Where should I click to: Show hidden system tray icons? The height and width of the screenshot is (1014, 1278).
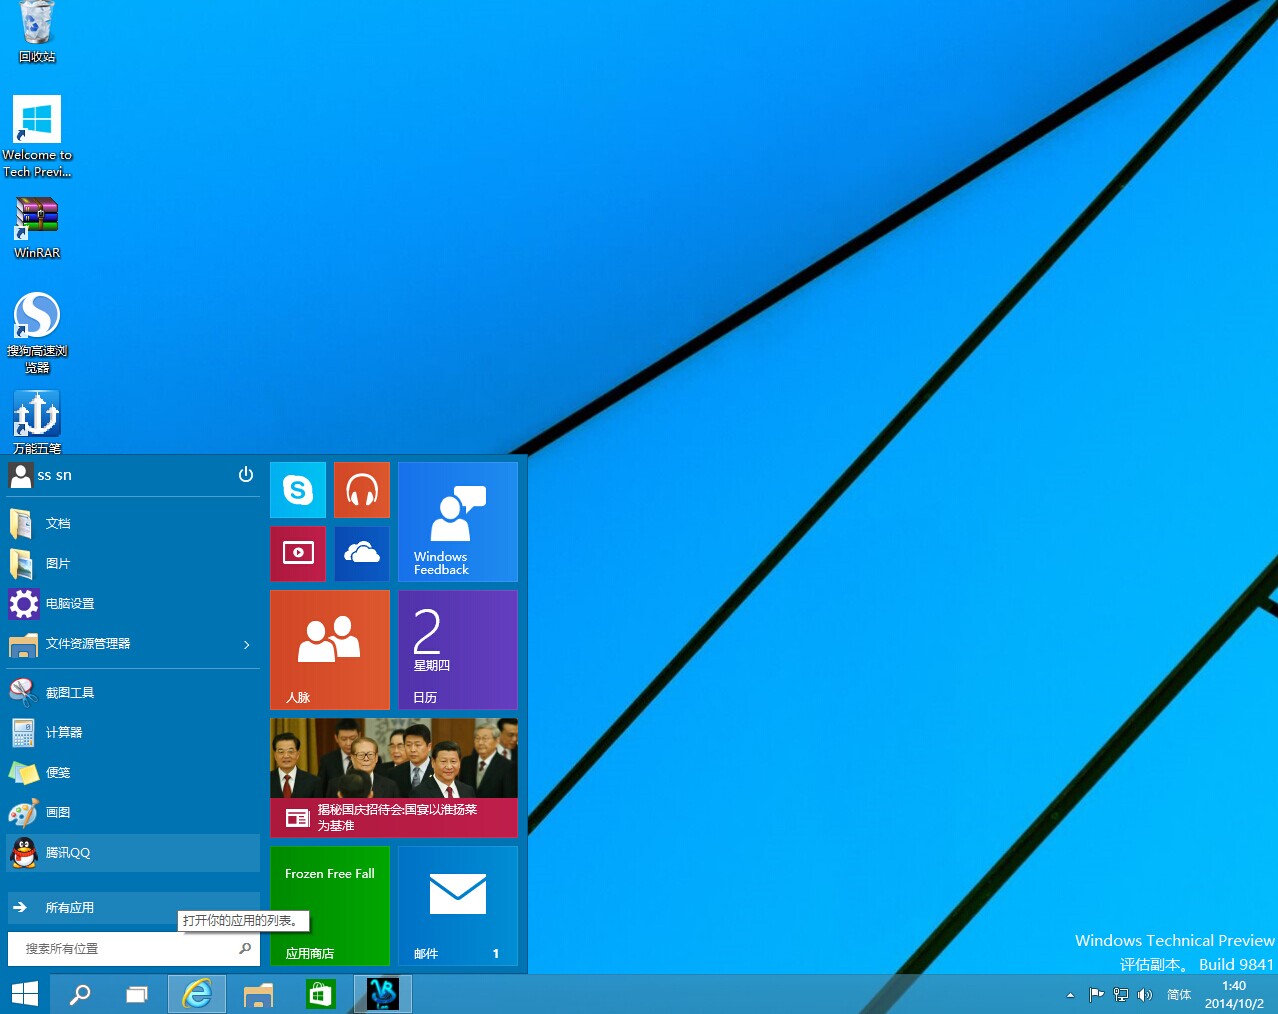click(x=1070, y=995)
